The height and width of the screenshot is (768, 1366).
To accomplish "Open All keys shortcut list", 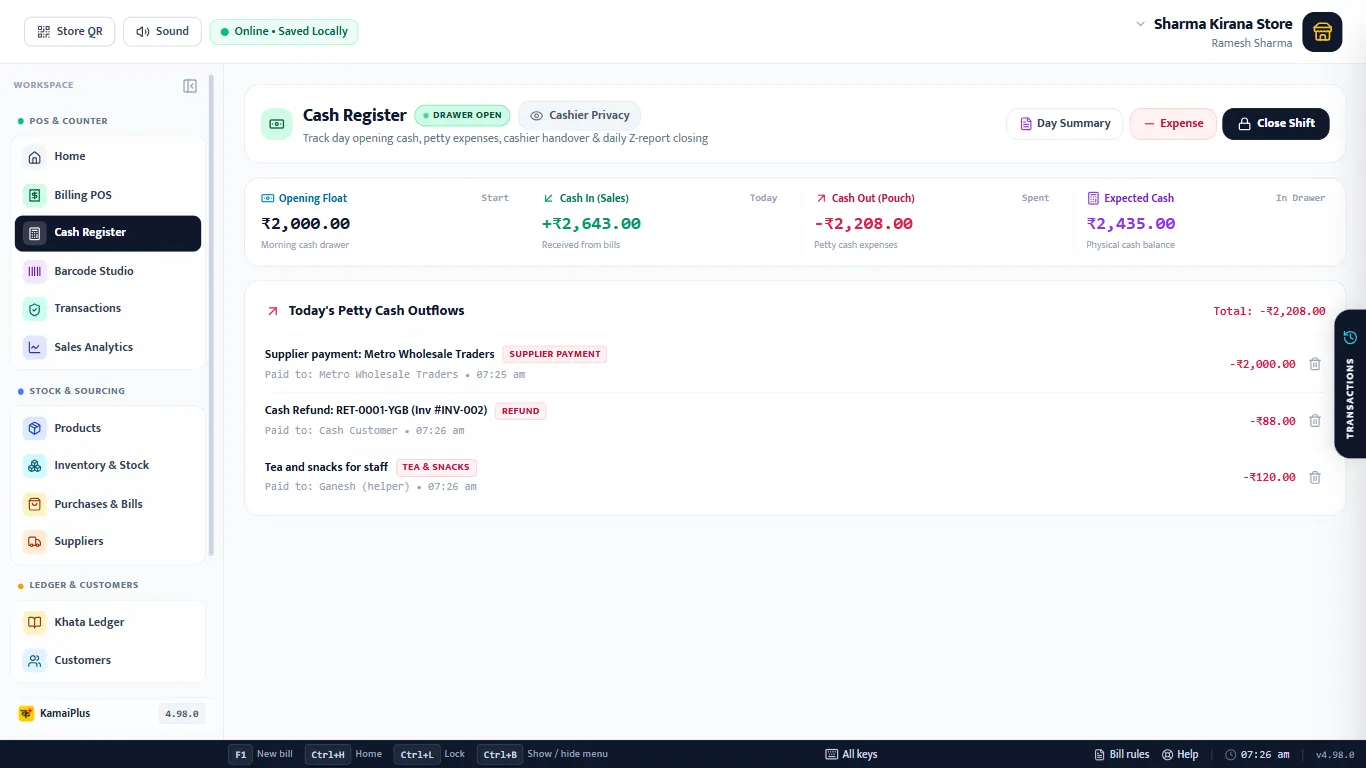I will click(851, 754).
